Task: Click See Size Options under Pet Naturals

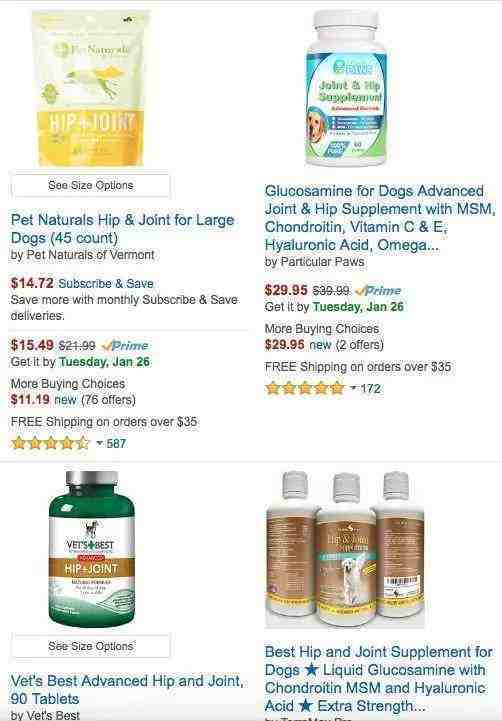Action: coord(91,185)
